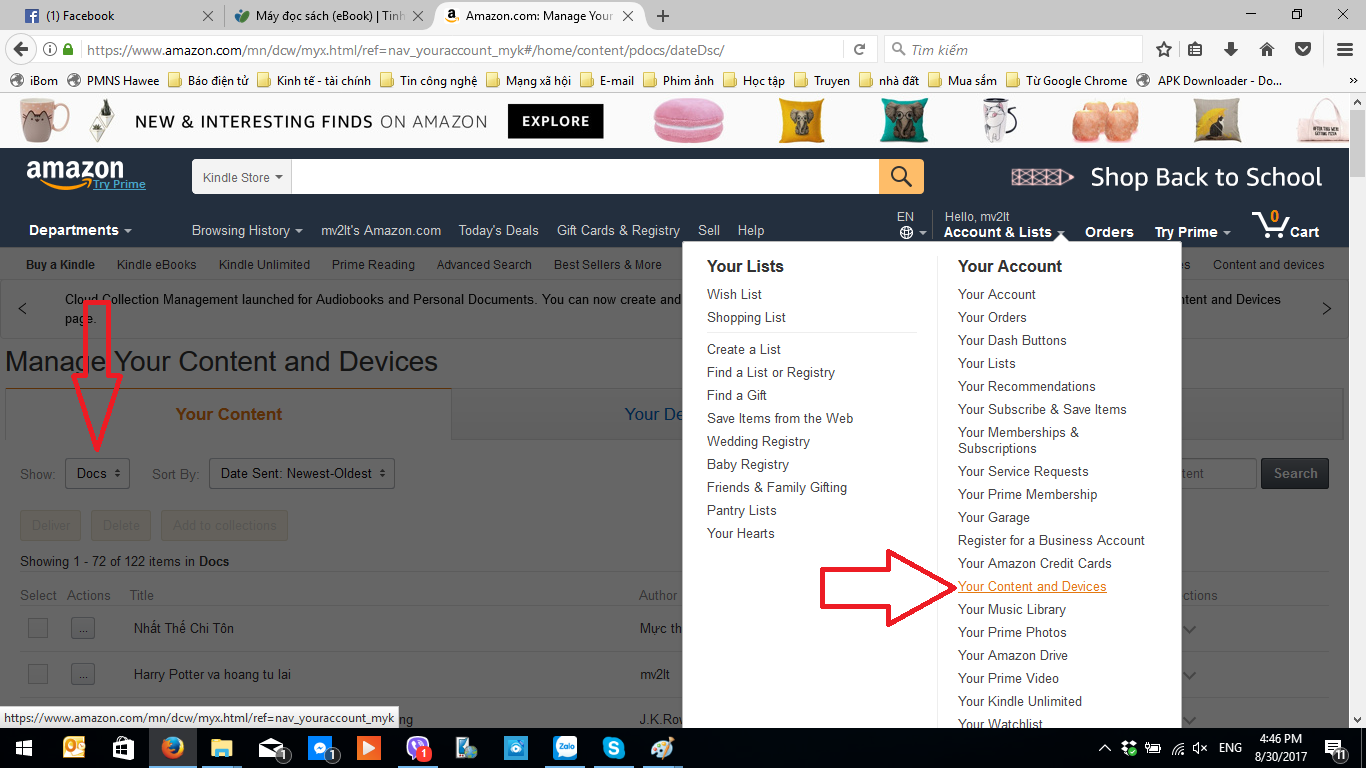1366x768 pixels.
Task: Open the Show Docs dropdown
Action: pos(97,473)
